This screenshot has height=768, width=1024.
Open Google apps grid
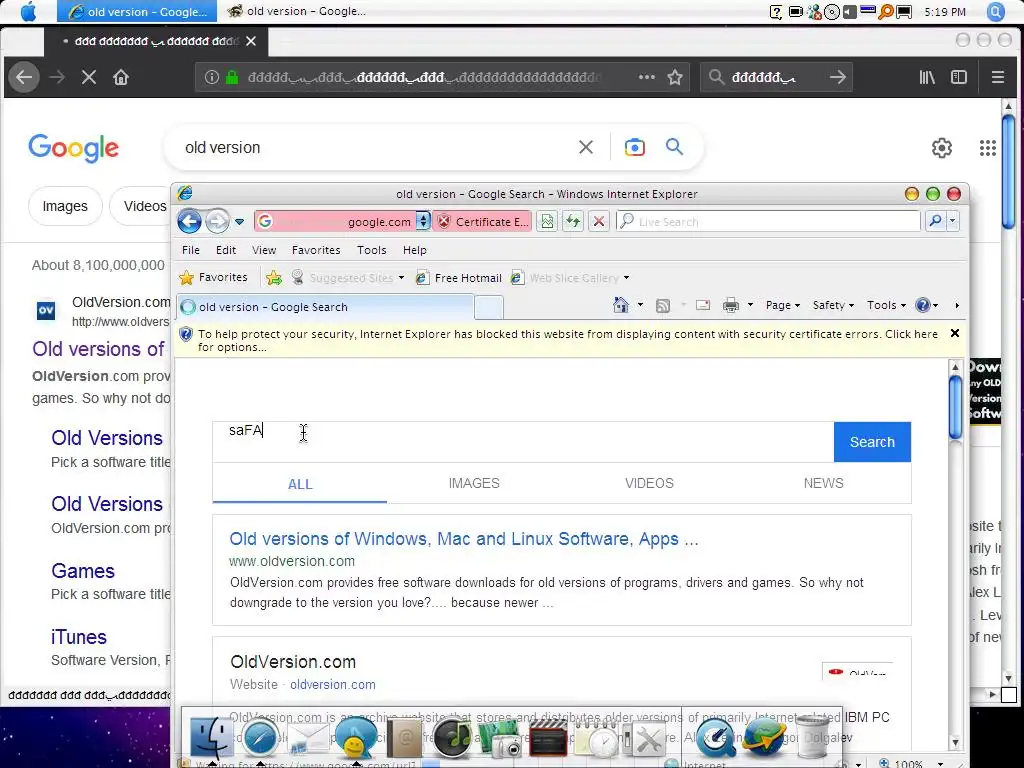pyautogui.click(x=987, y=148)
